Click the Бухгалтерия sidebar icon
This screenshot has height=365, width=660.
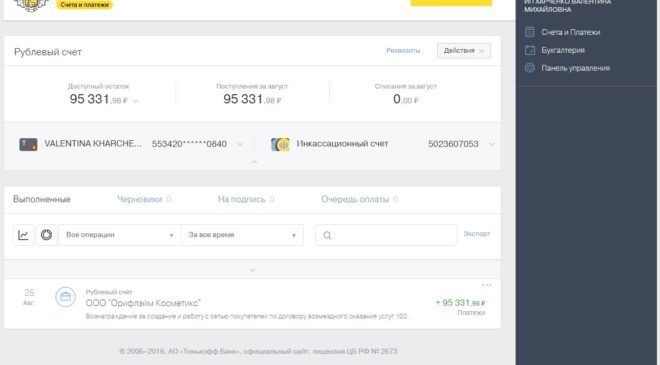530,50
